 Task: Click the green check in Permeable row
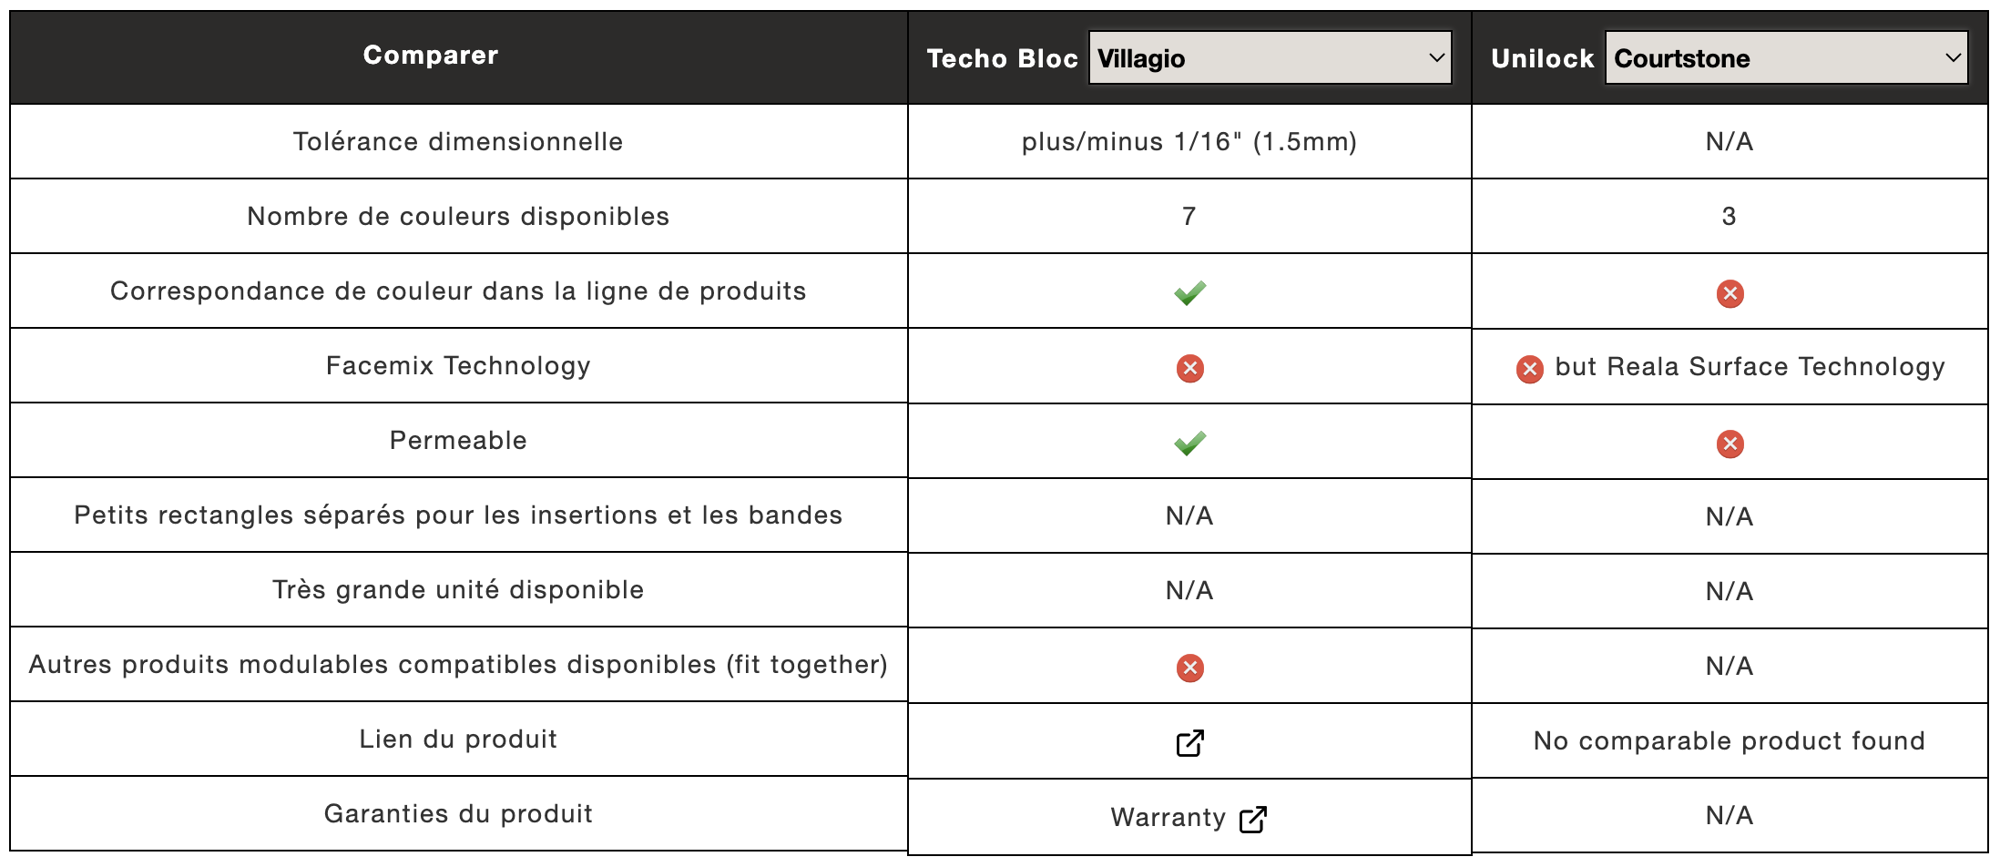1190,443
